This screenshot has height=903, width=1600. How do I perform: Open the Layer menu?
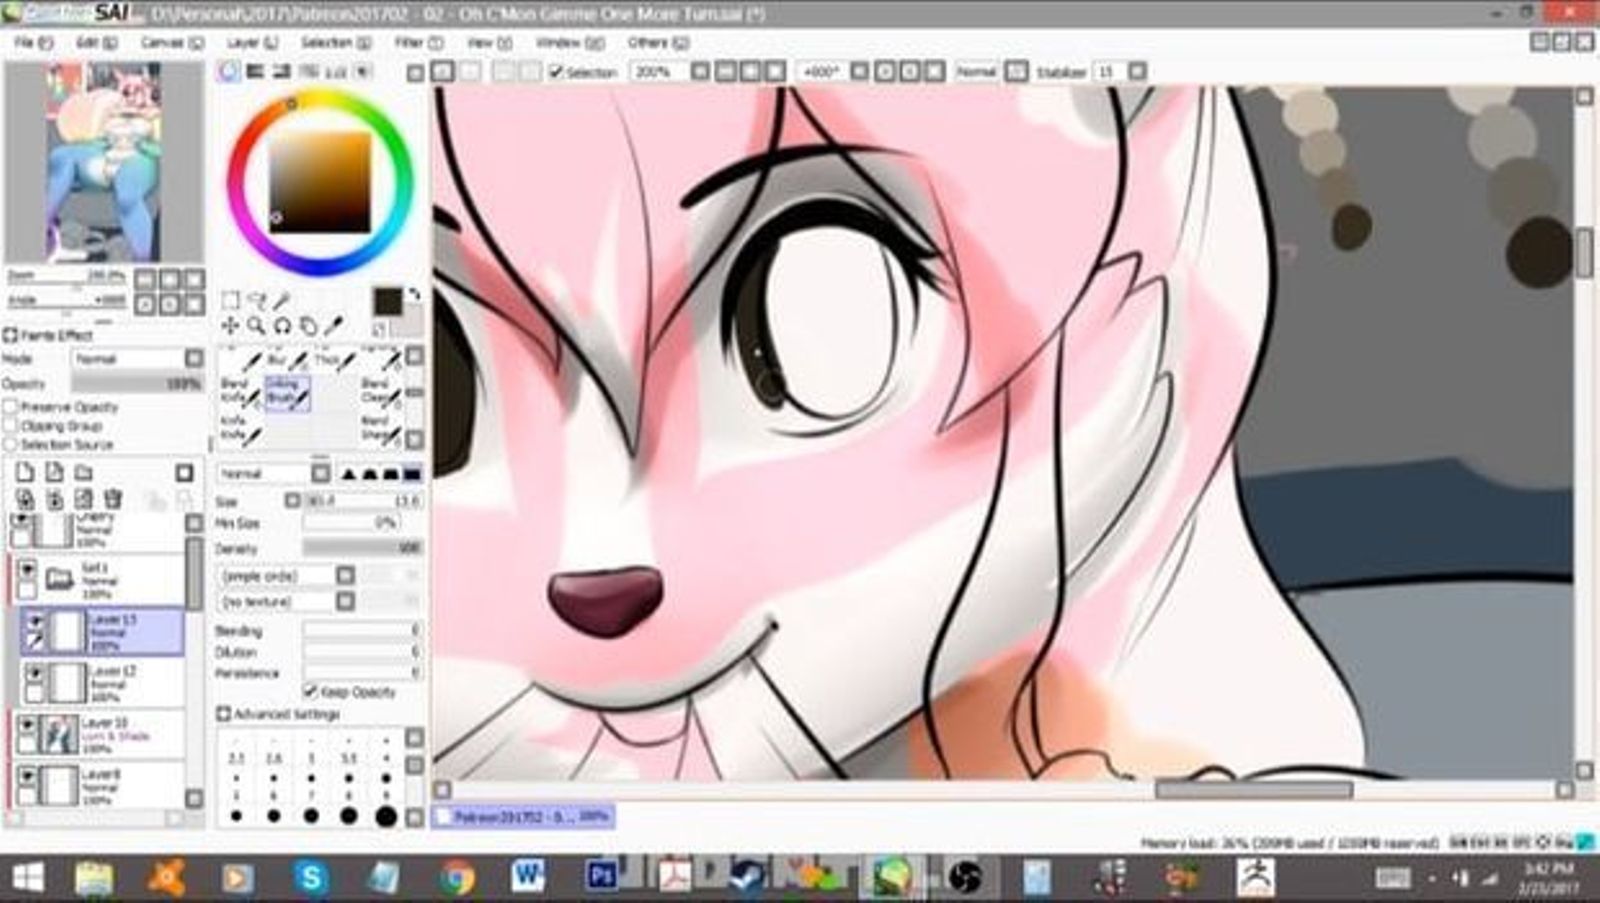[x=252, y=43]
